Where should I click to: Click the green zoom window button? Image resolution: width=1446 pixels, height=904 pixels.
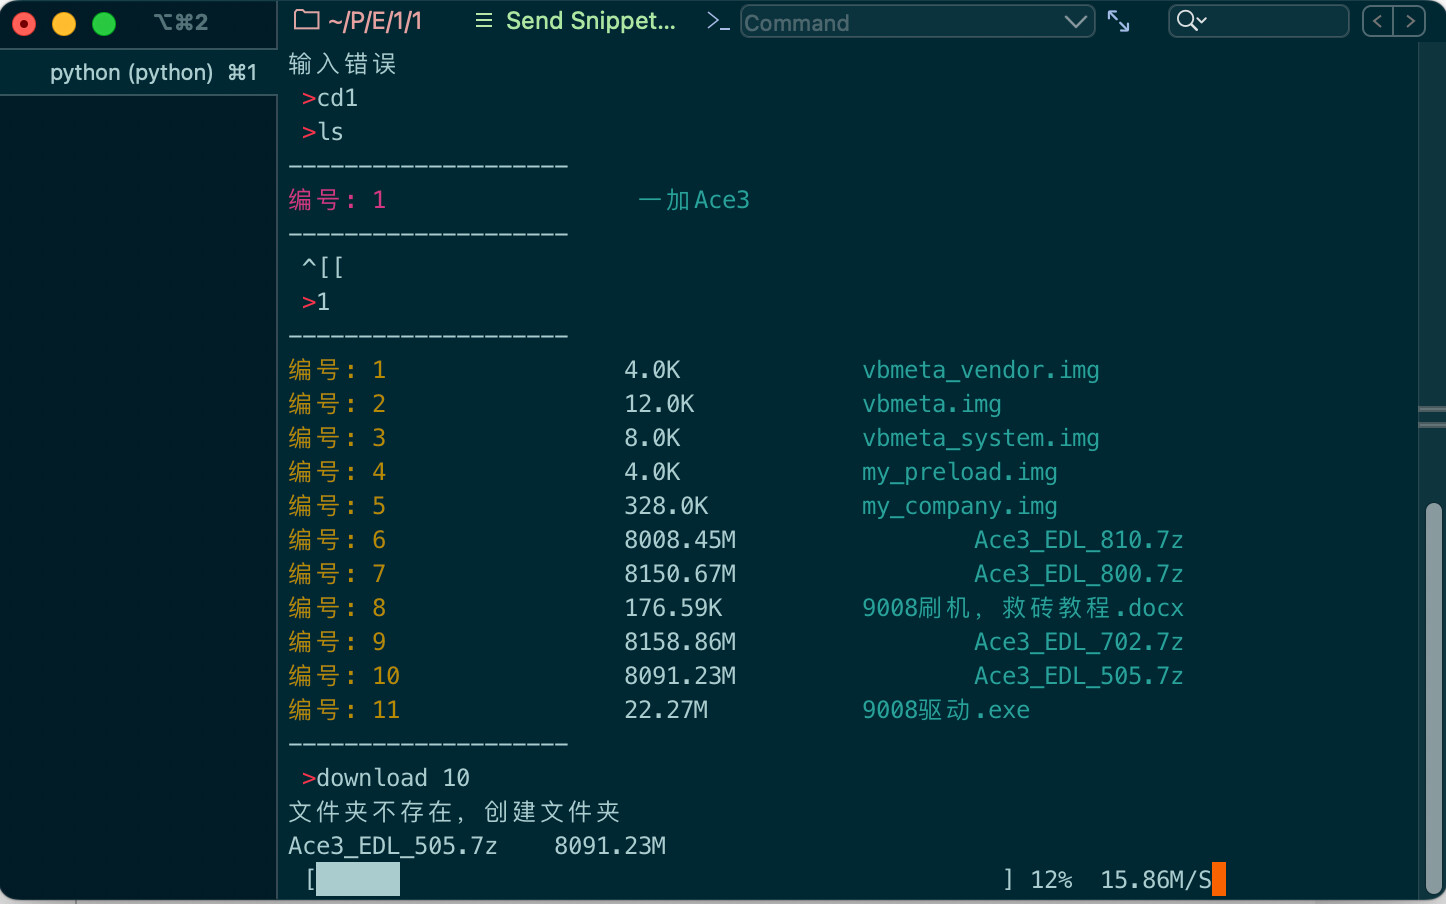point(104,24)
